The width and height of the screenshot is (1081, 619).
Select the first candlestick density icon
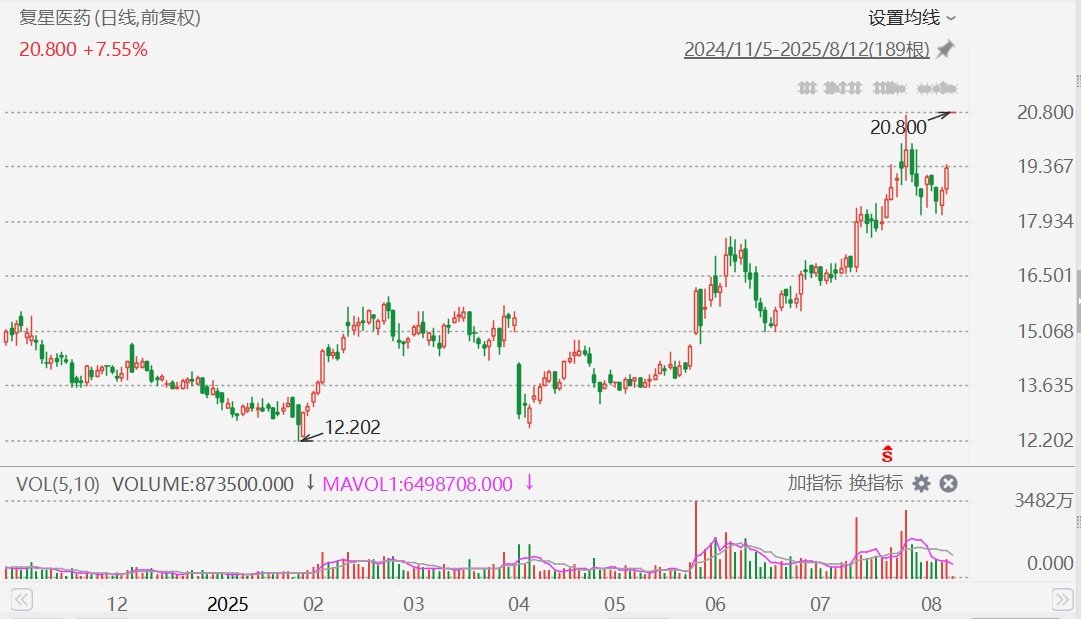coord(807,88)
